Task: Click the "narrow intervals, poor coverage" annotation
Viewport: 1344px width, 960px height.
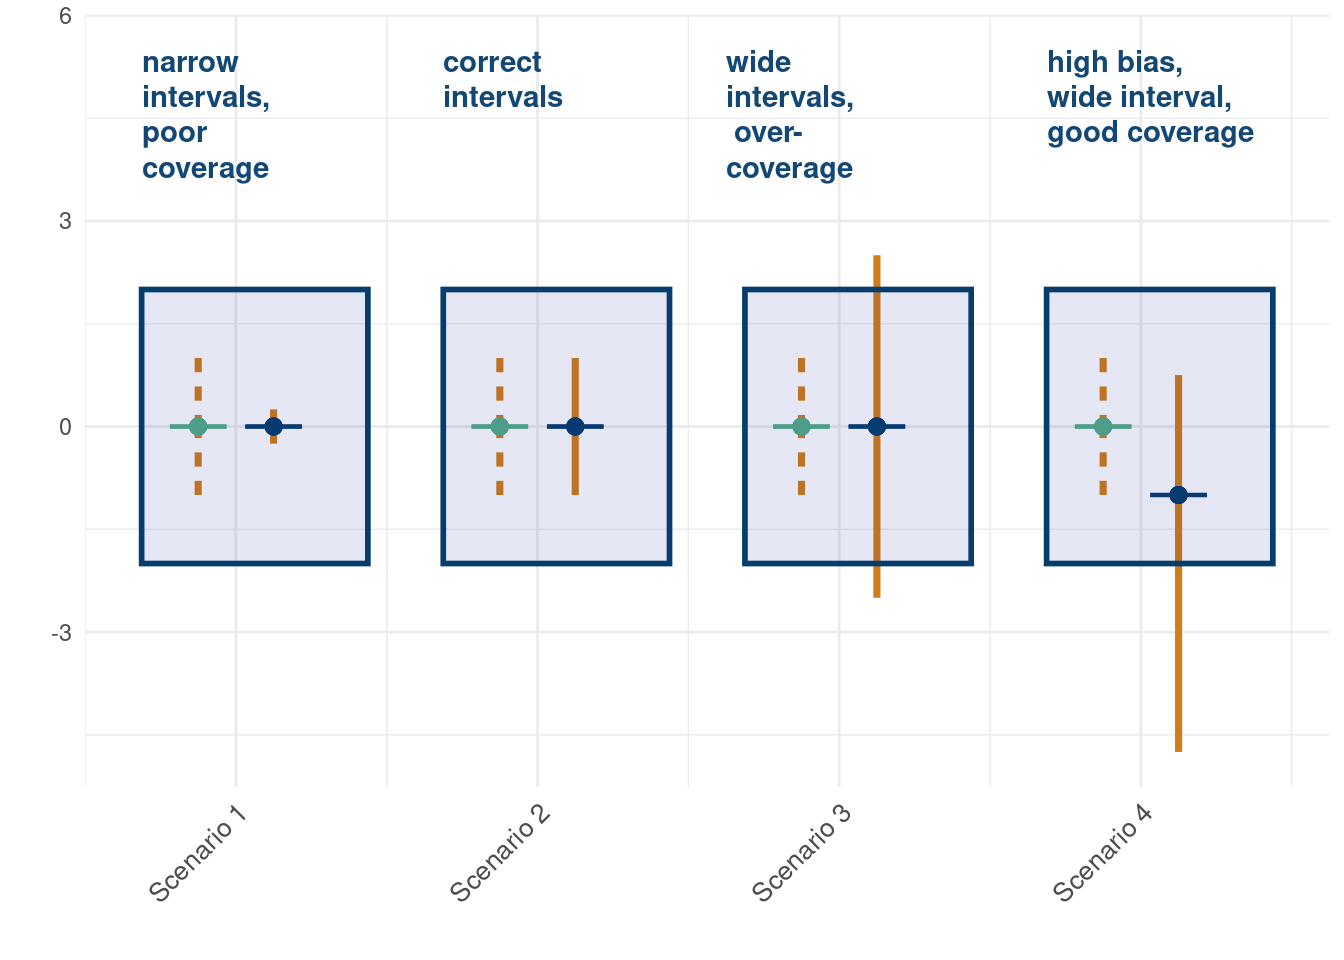Action: [205, 115]
